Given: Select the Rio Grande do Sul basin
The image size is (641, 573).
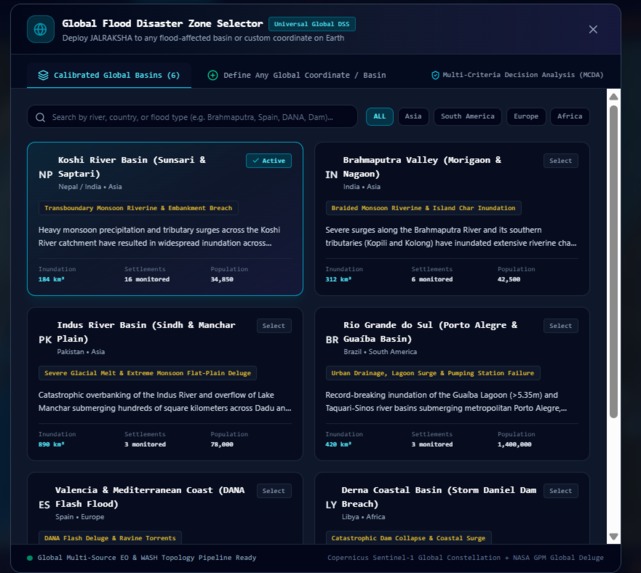Looking at the screenshot, I should pyautogui.click(x=560, y=326).
